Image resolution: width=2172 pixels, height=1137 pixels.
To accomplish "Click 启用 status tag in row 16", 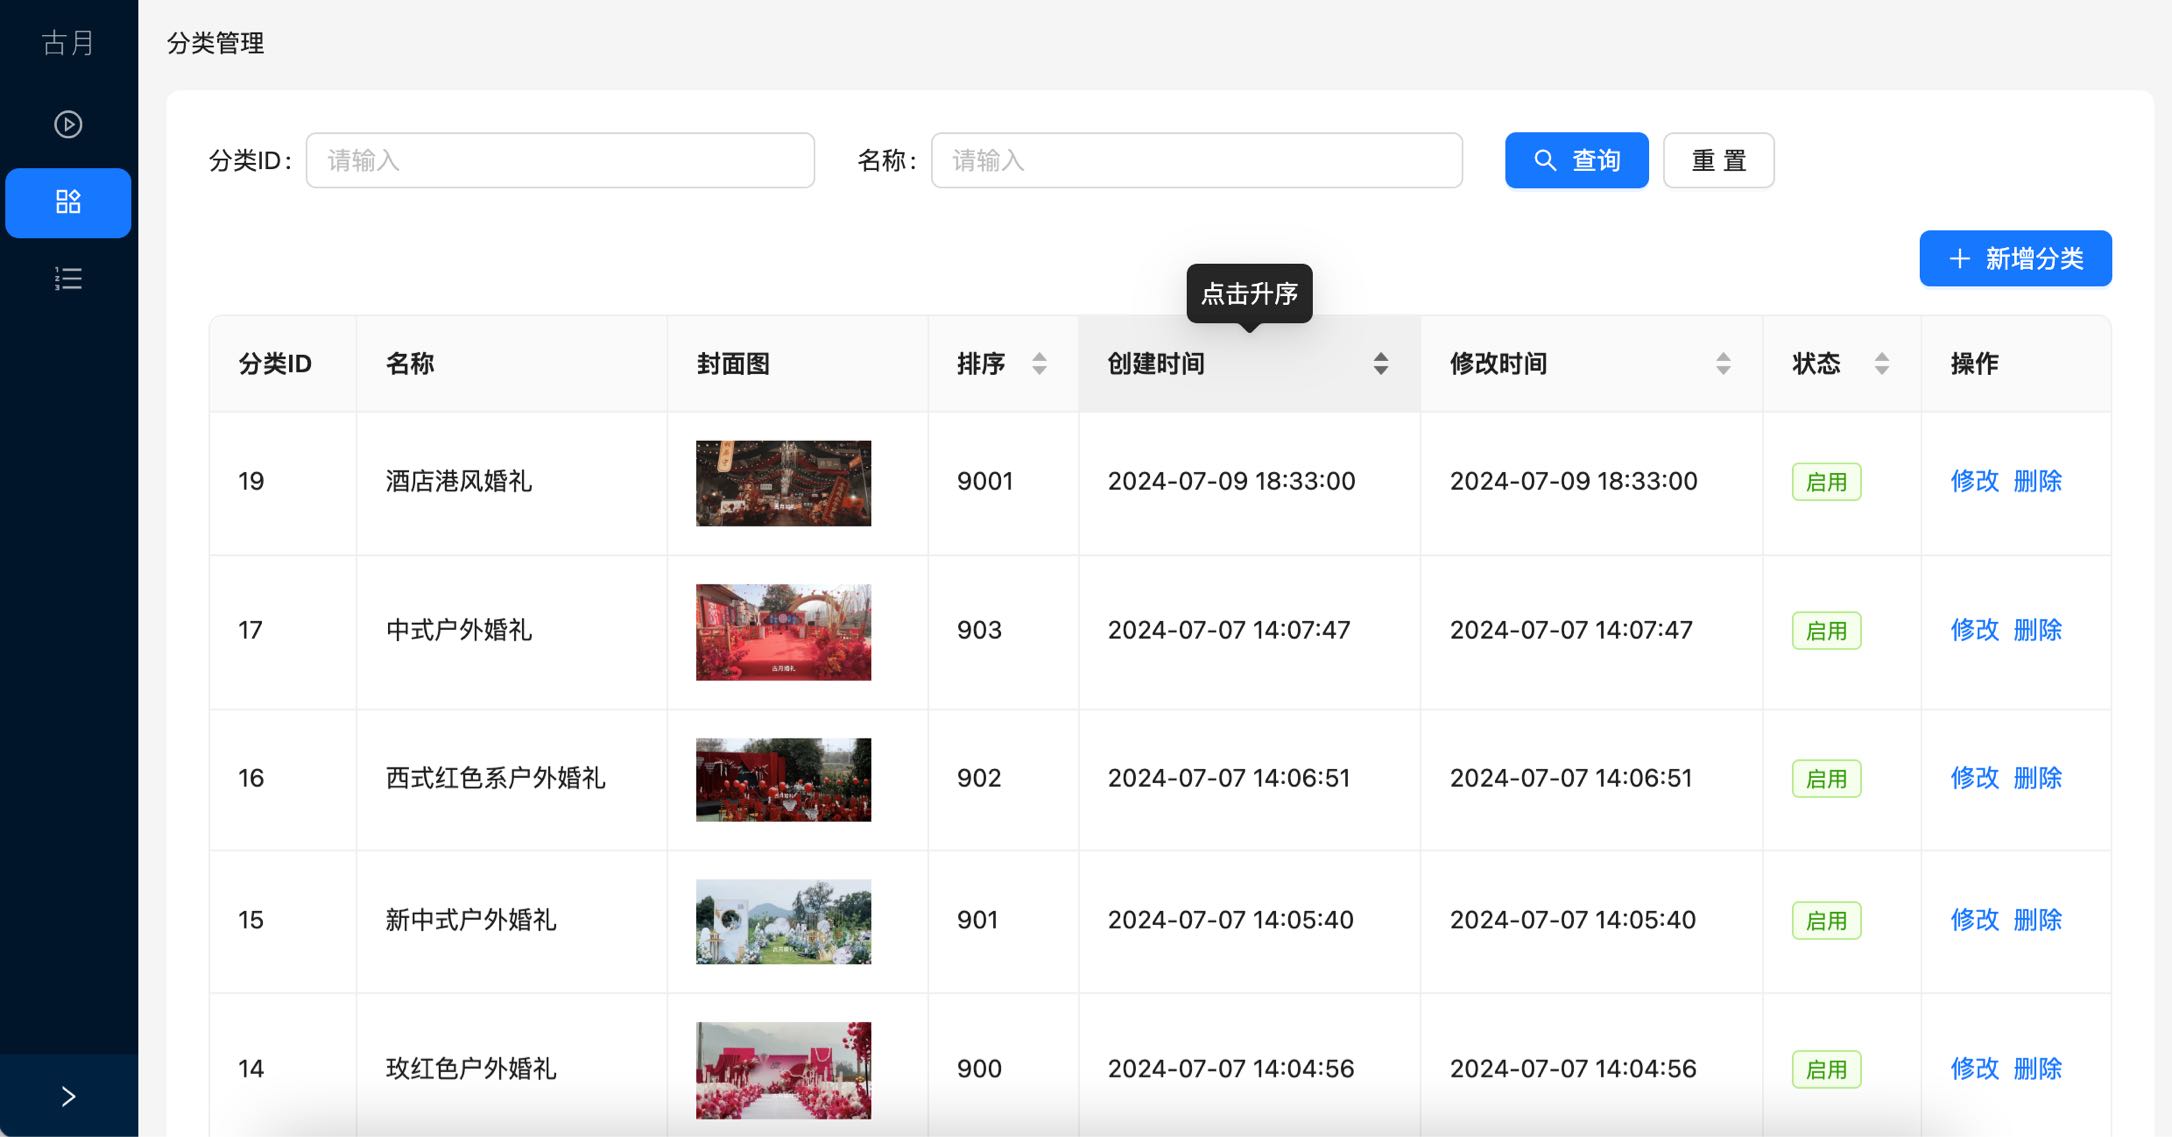I will (1826, 779).
